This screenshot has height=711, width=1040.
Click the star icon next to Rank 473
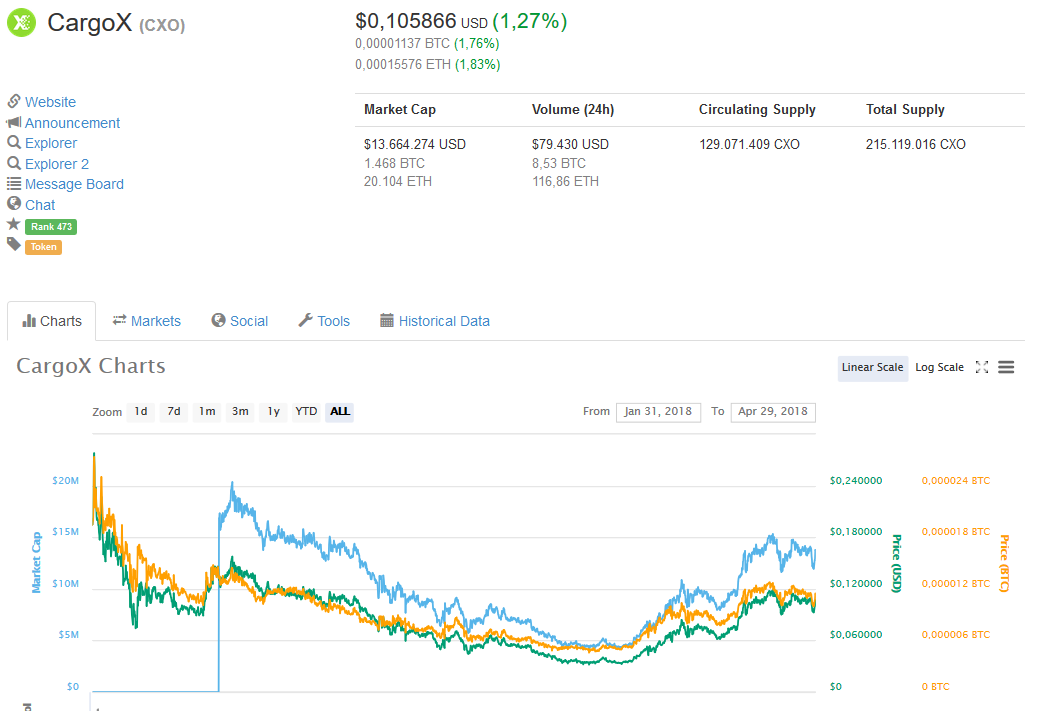[14, 224]
